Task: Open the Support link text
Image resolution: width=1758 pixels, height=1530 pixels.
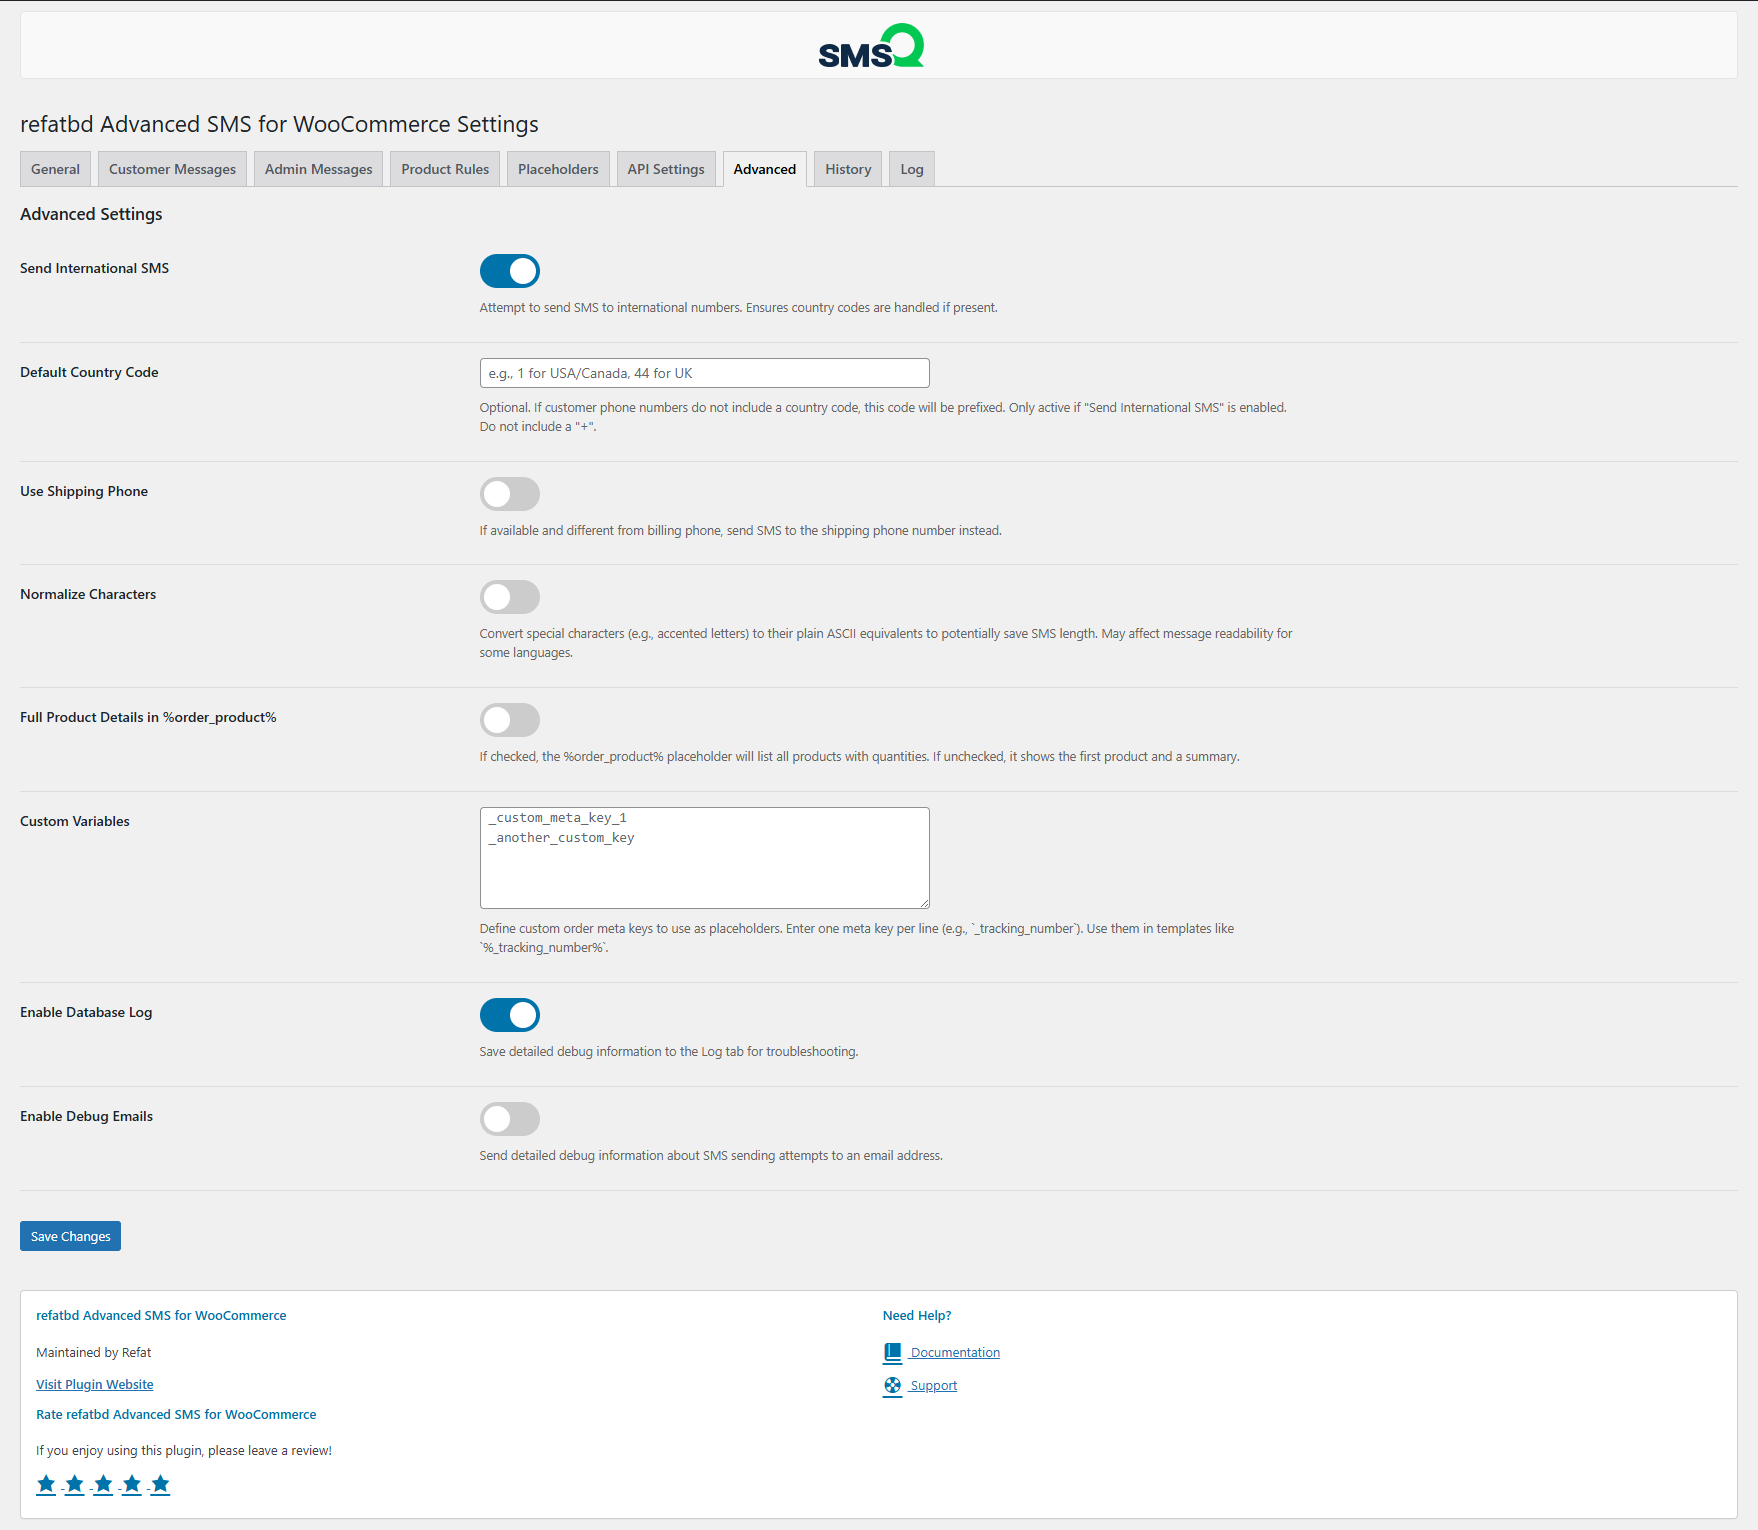Action: tap(933, 1386)
